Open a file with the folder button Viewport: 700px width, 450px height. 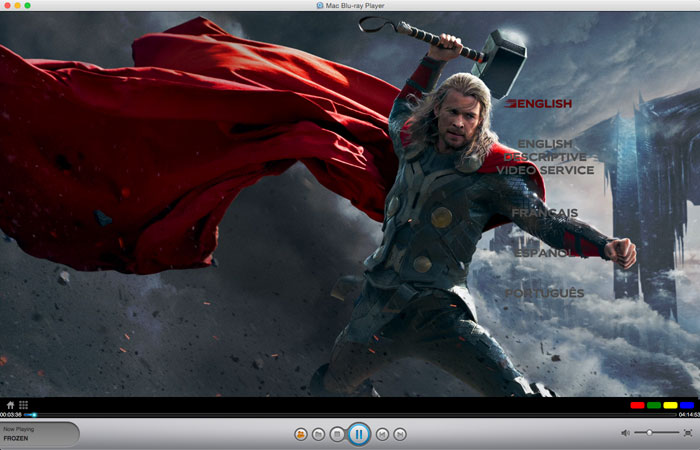[318, 434]
